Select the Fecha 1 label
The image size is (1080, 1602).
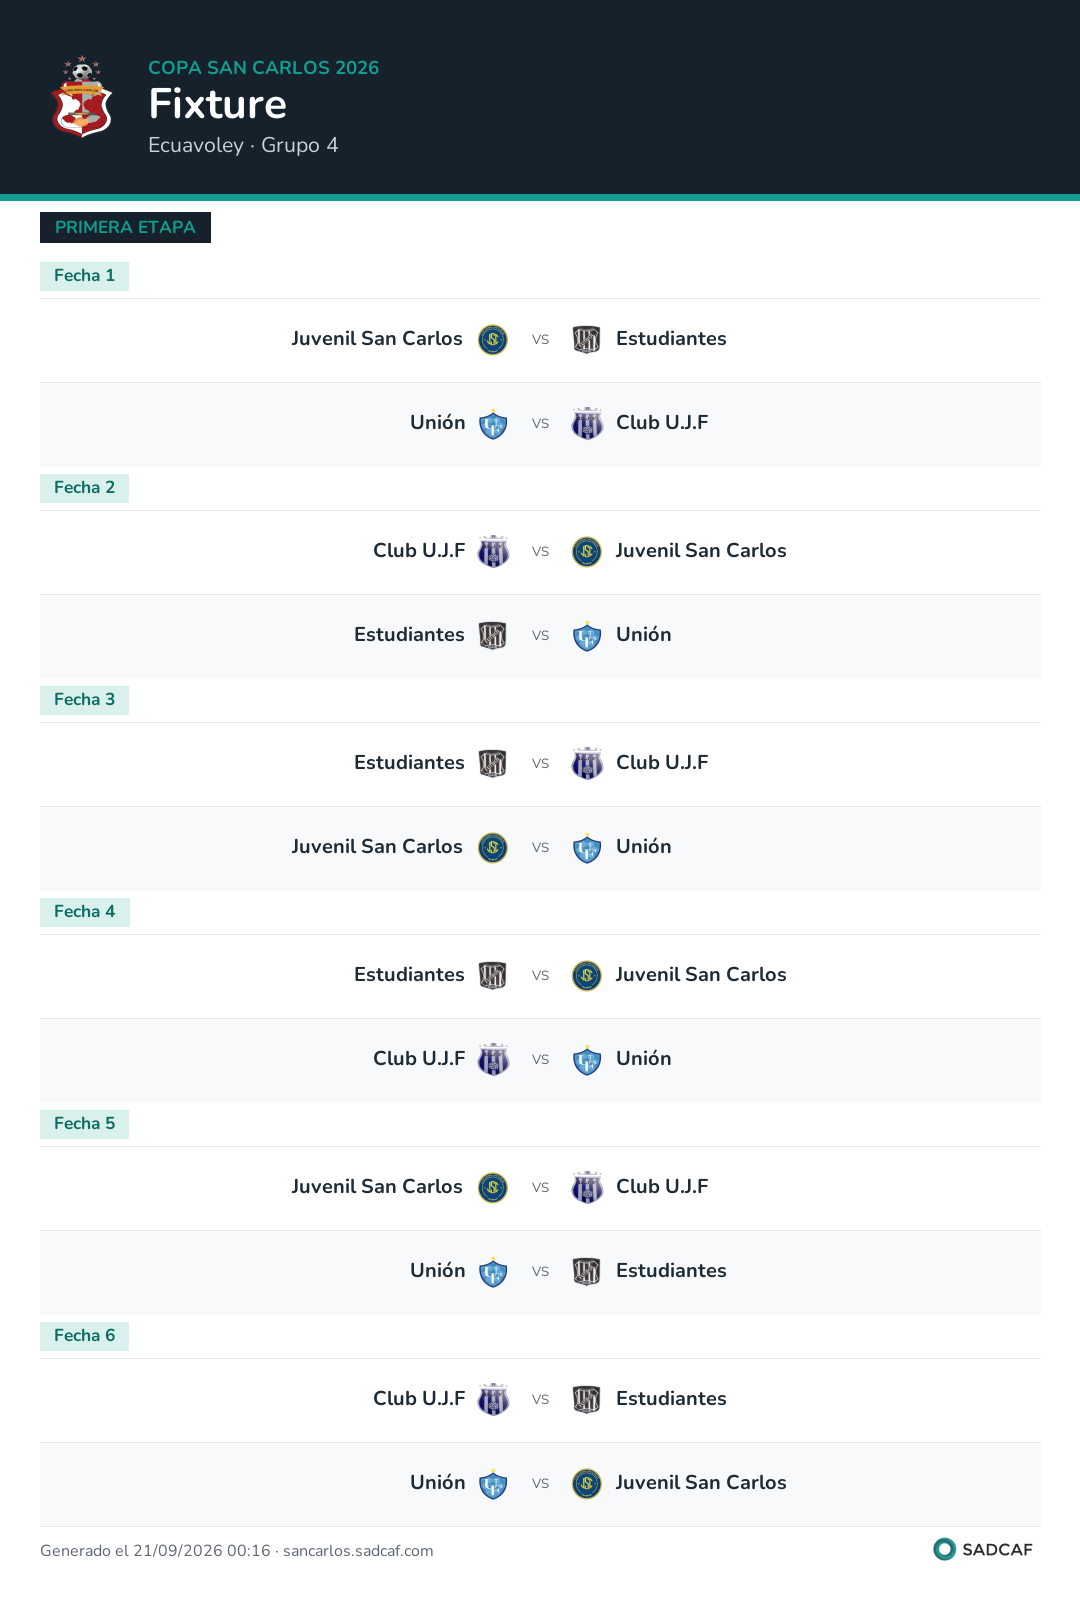(84, 276)
